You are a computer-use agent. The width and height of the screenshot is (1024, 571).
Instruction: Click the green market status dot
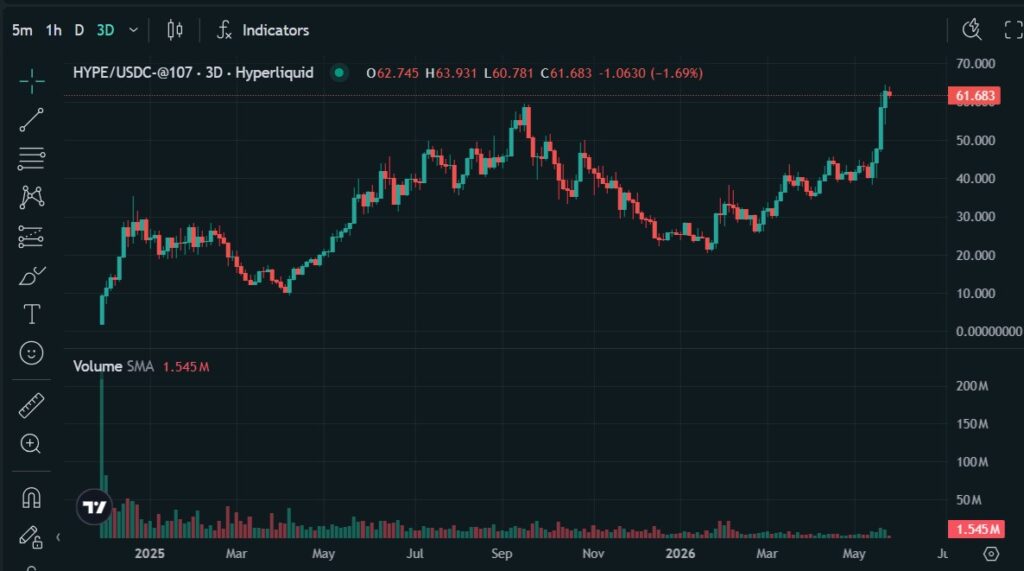(339, 73)
